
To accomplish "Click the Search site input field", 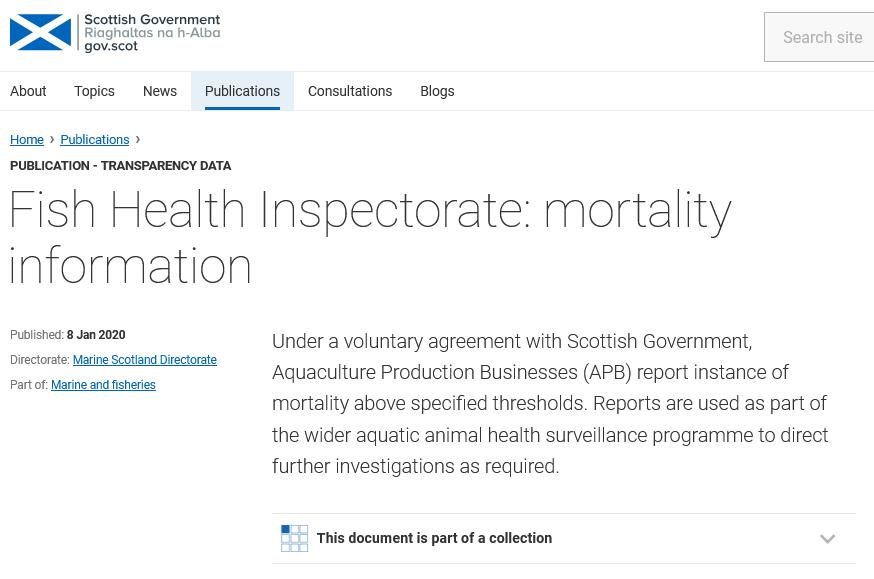I will (821, 37).
